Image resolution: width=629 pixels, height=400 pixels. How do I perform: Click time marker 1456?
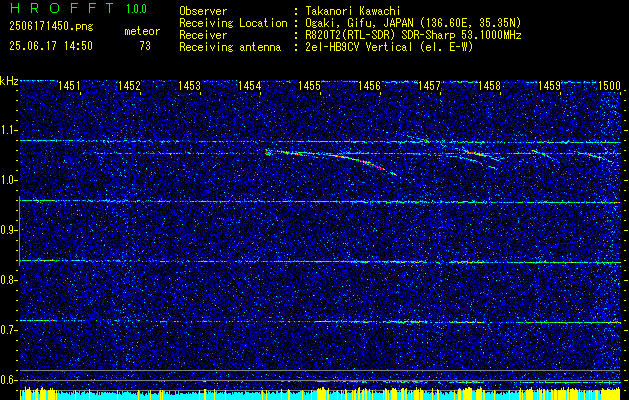pyautogui.click(x=369, y=85)
